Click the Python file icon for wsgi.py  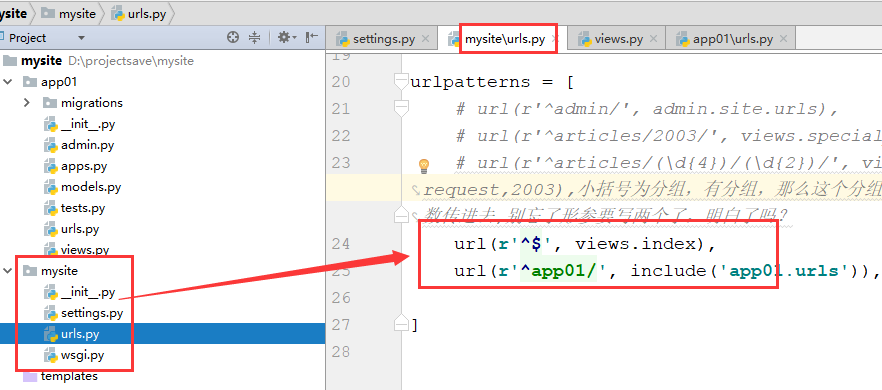(x=51, y=356)
